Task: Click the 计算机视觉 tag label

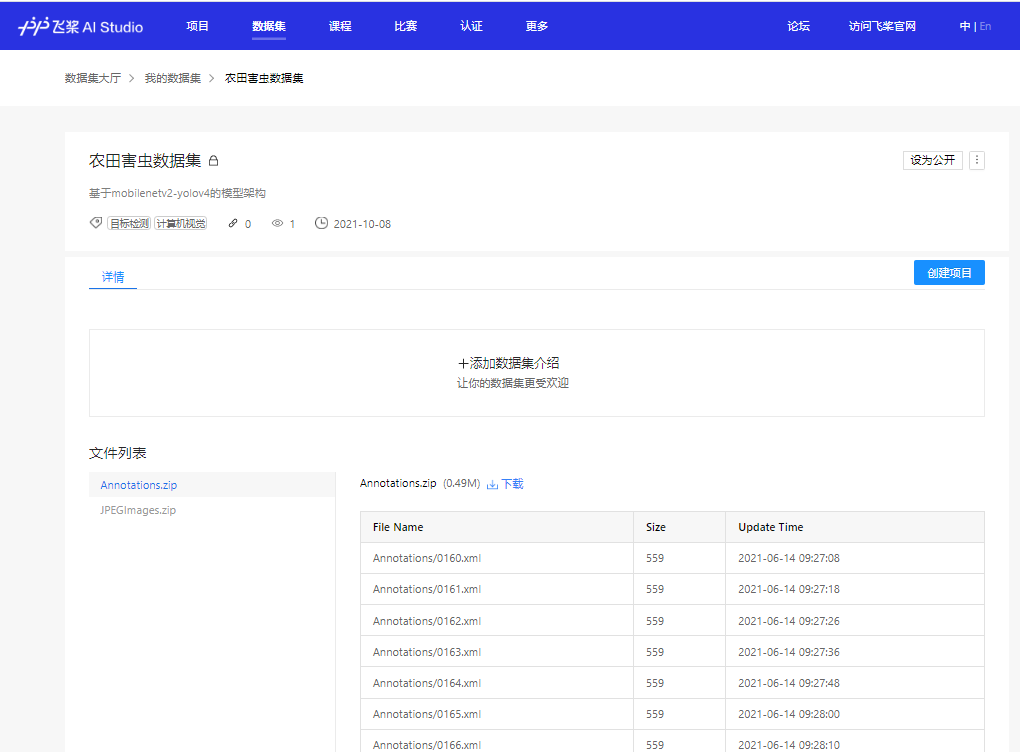Action: (x=180, y=223)
